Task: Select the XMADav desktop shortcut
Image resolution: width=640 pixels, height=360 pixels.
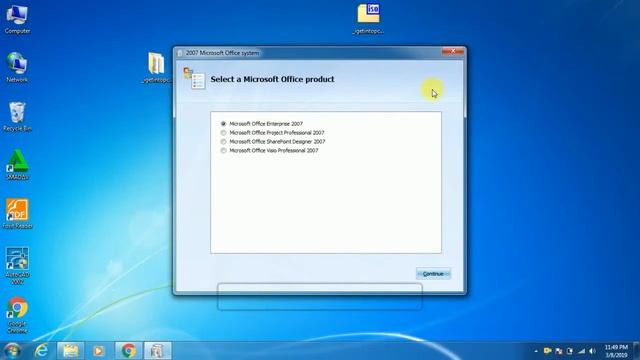Action: pos(17,165)
